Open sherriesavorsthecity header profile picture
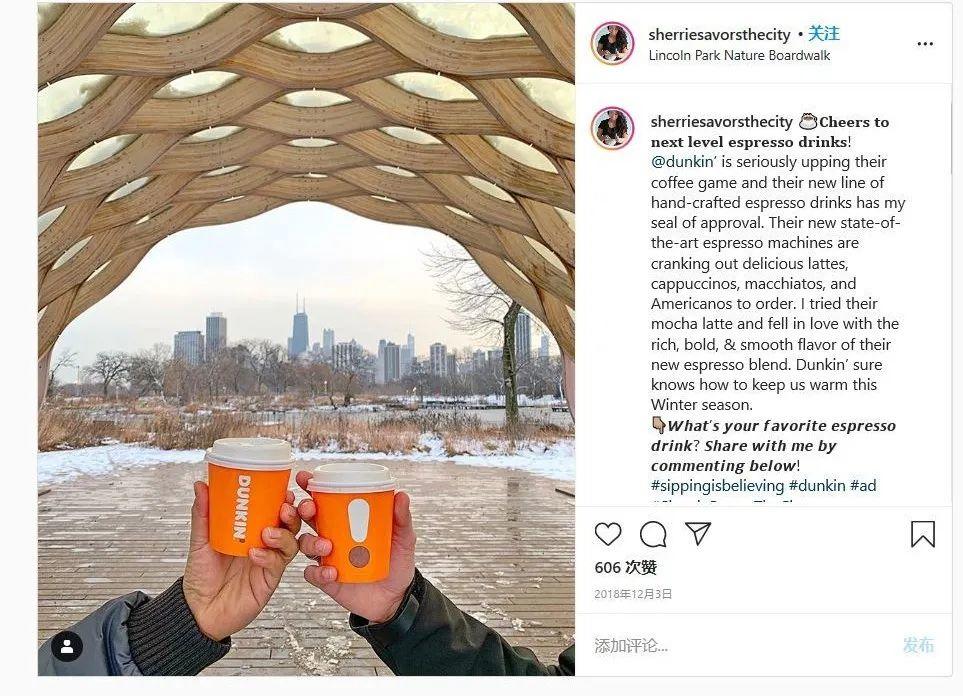963x696 pixels. (x=612, y=44)
